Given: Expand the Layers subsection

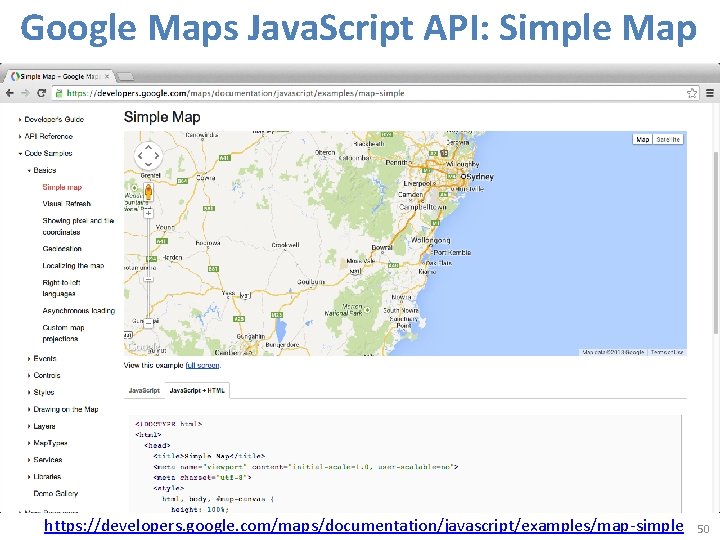Looking at the screenshot, I should [41, 426].
